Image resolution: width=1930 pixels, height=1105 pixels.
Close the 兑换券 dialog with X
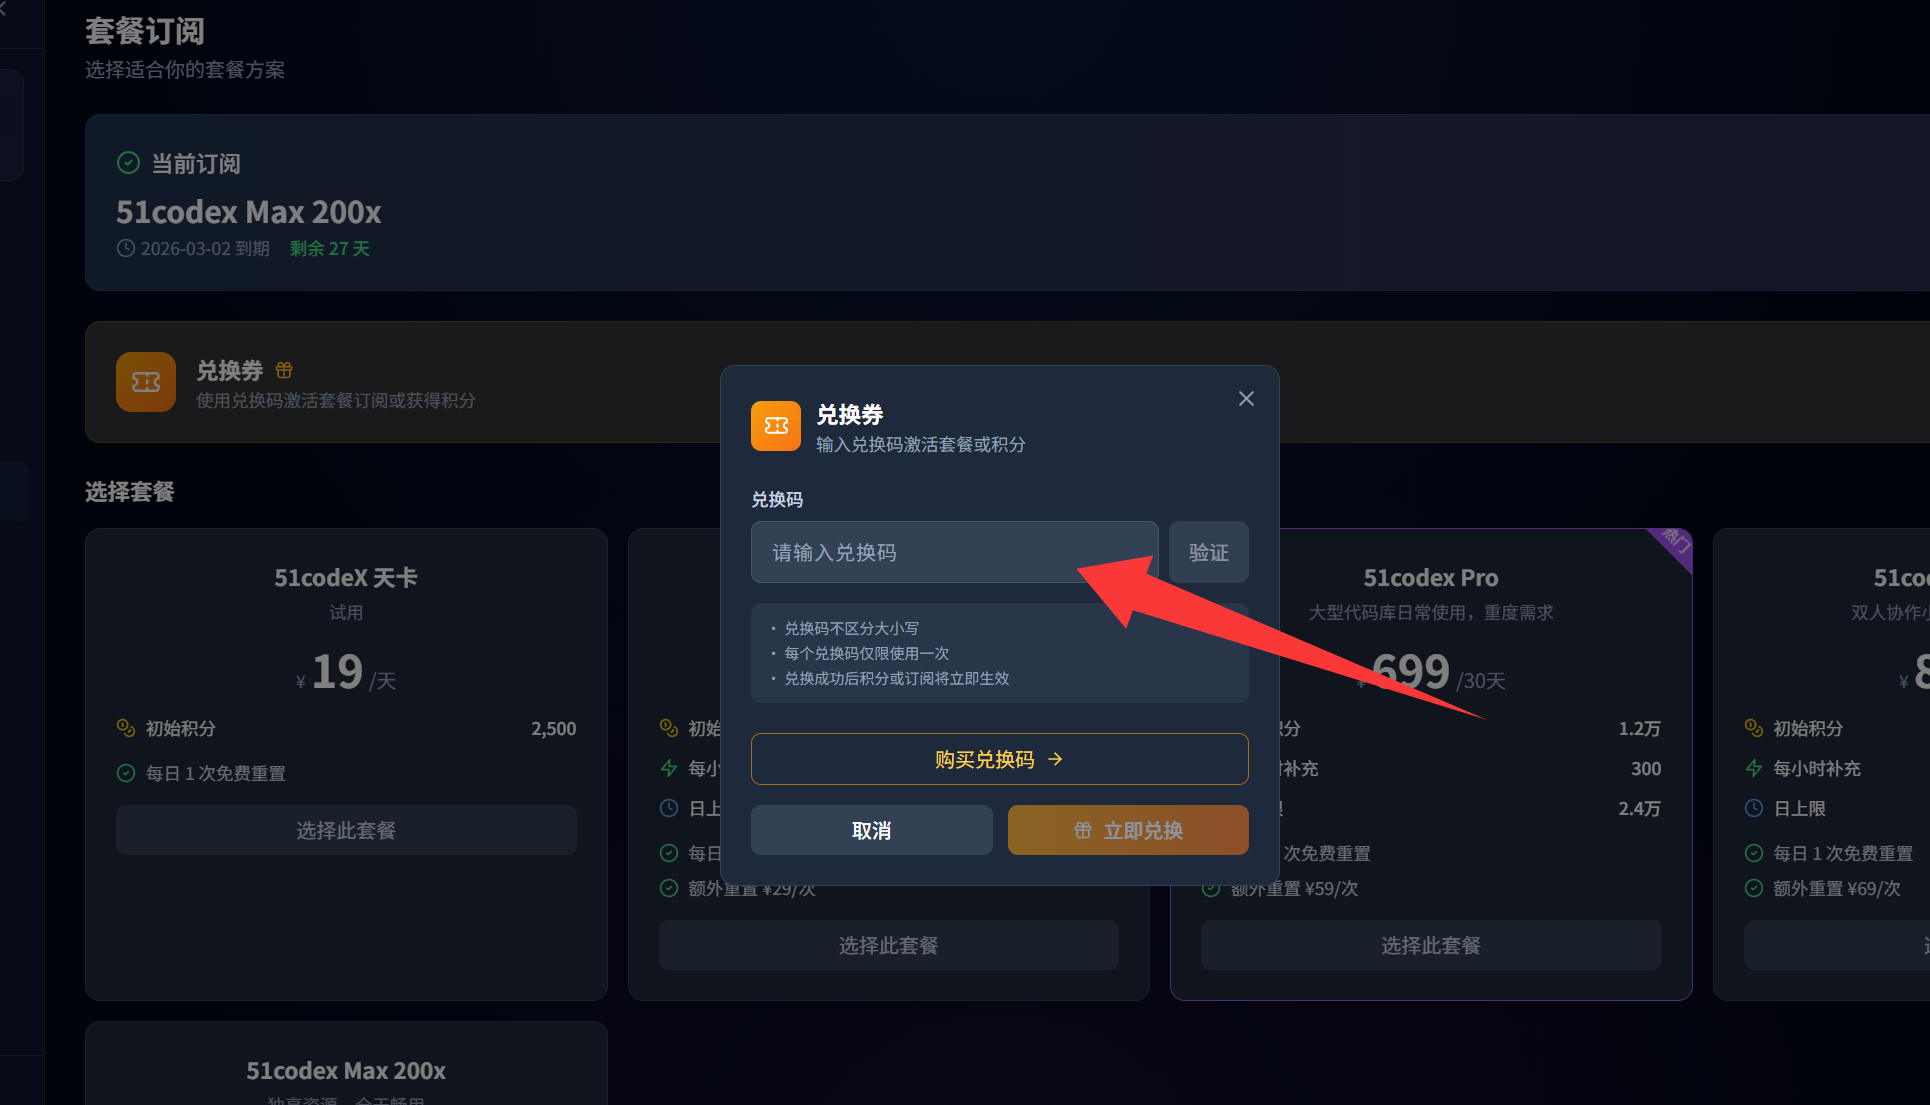click(1246, 399)
